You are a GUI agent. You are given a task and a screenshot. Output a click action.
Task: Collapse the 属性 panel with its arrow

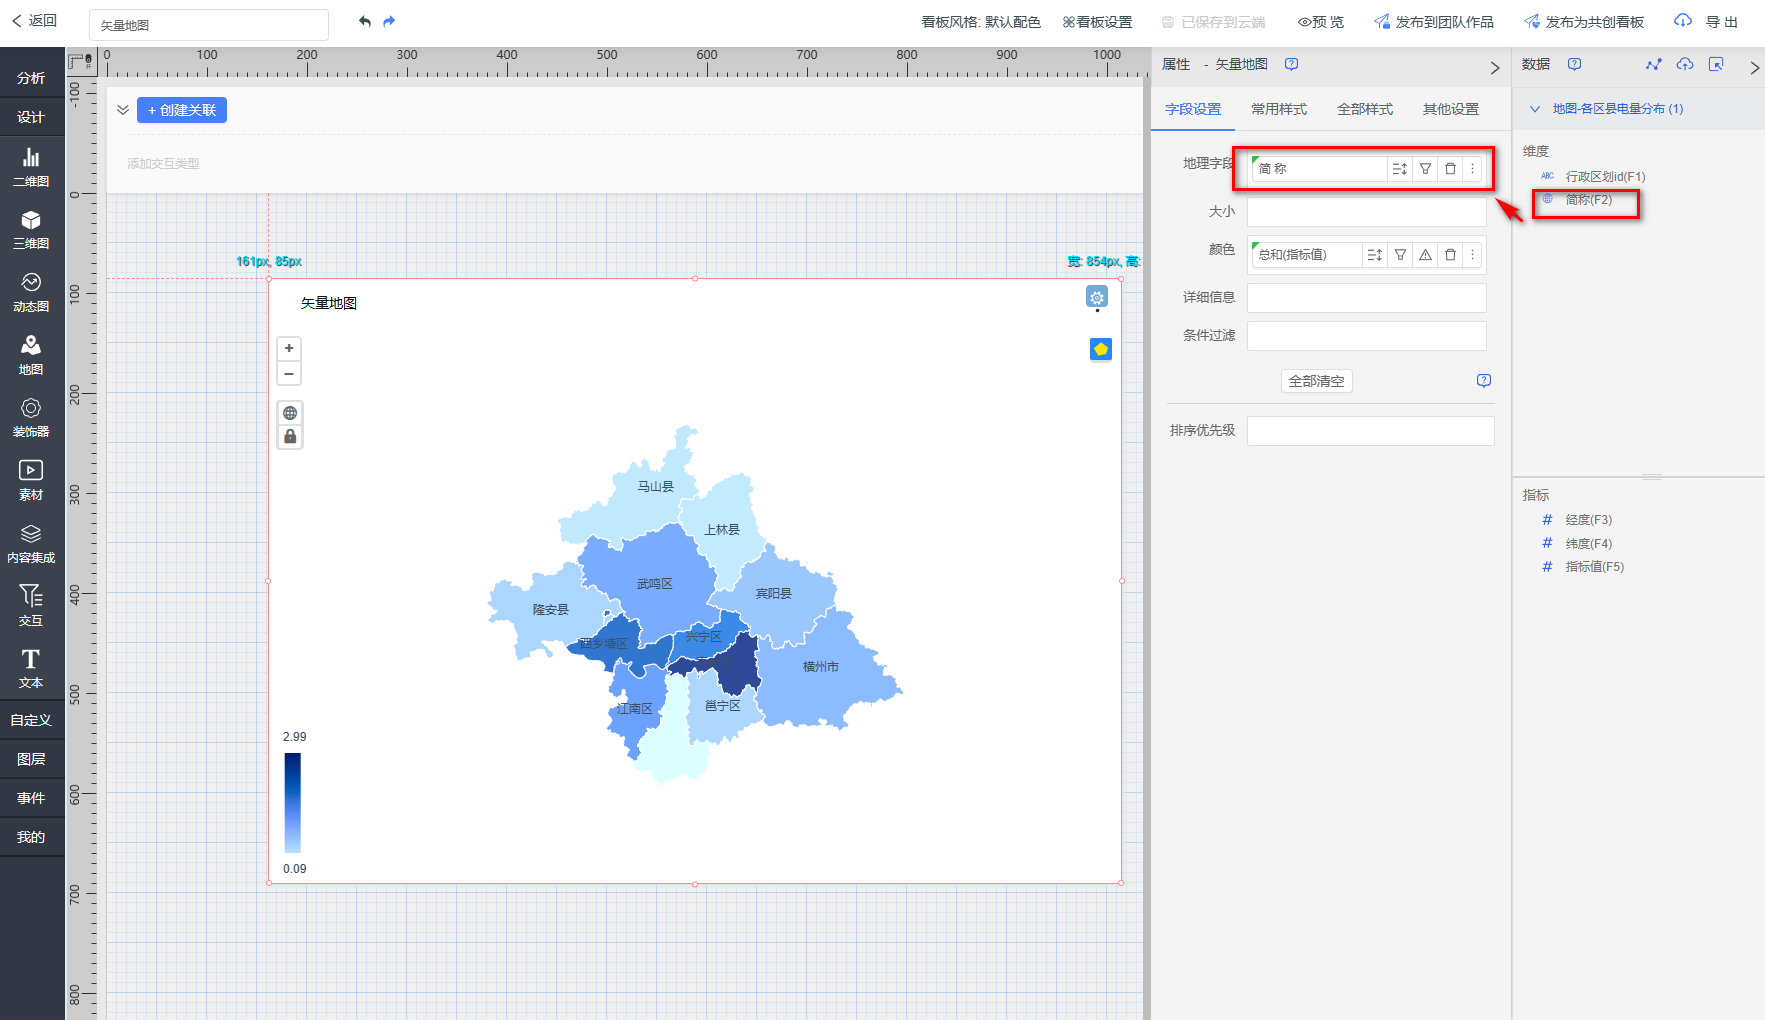1495,68
